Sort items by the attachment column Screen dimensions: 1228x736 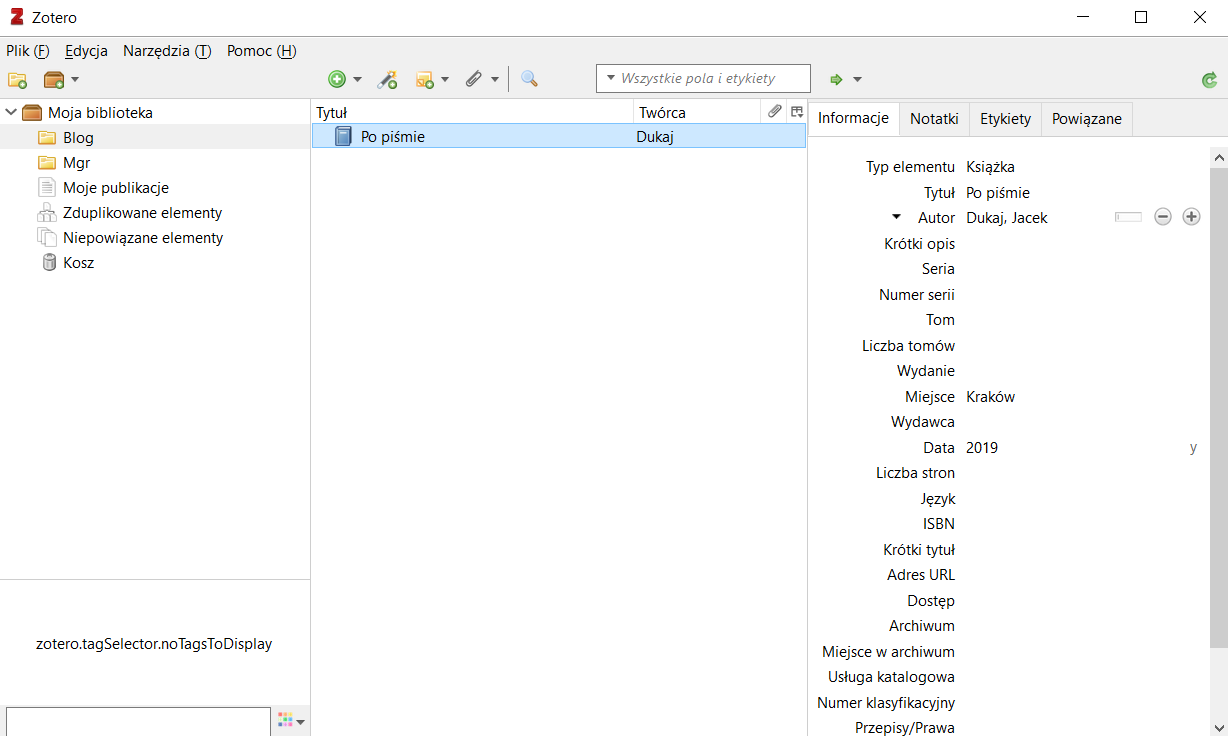click(774, 111)
